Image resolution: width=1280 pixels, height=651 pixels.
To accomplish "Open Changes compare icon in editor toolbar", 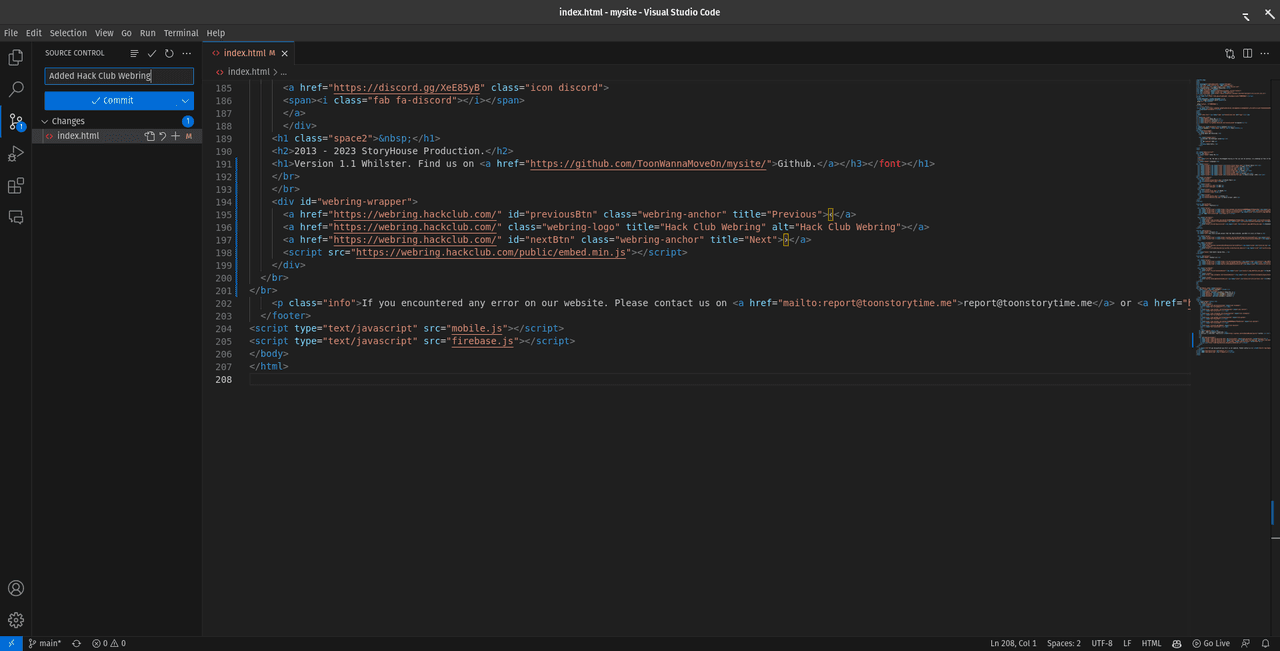I will coord(1230,53).
